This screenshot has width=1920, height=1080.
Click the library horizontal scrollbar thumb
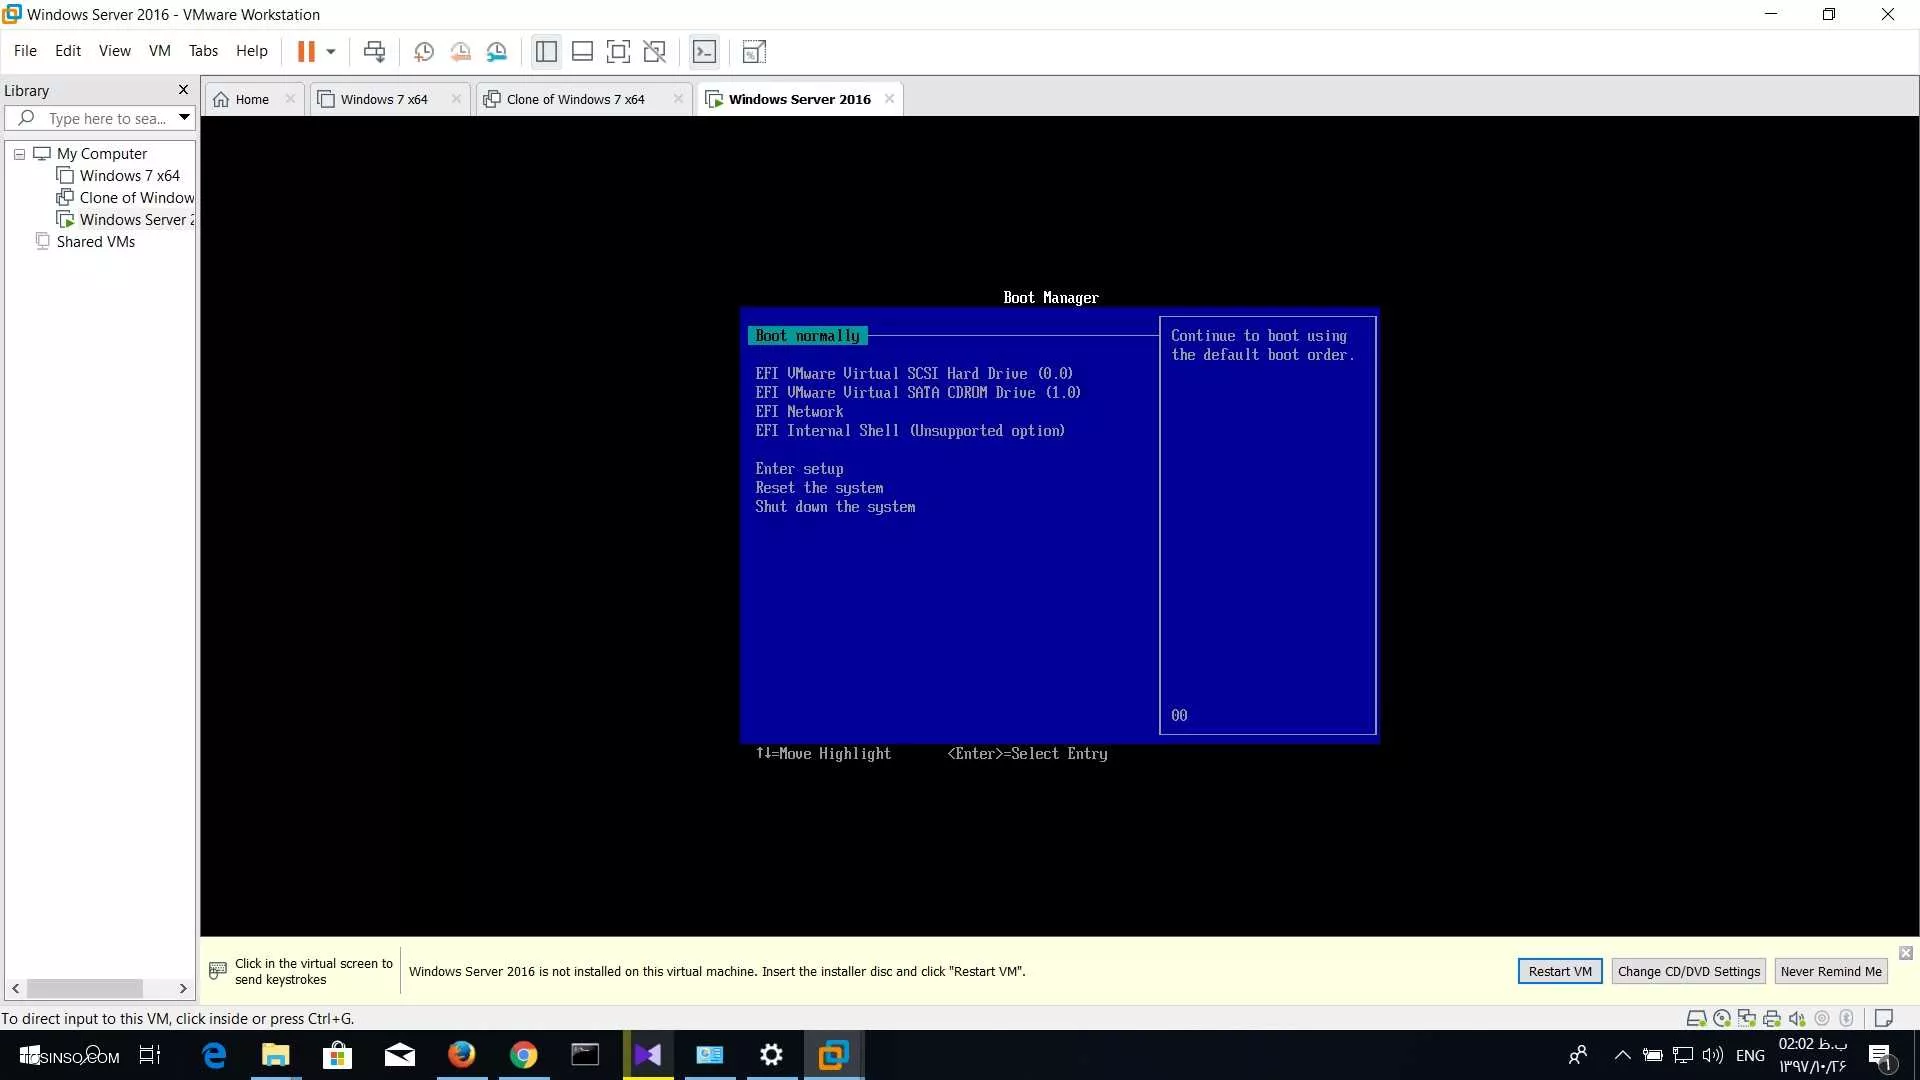[85, 988]
